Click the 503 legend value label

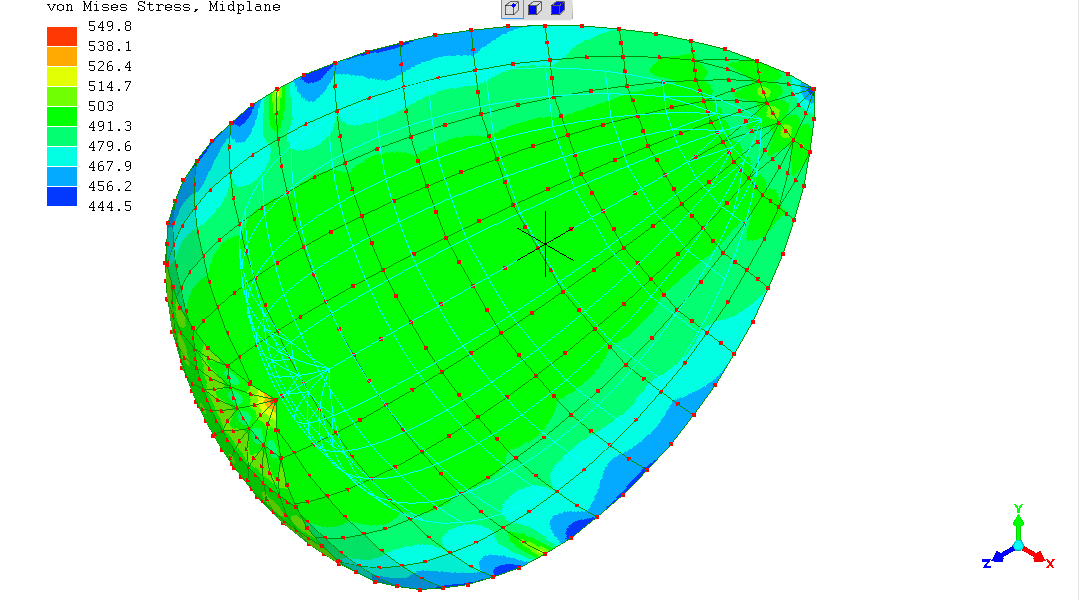tap(101, 107)
